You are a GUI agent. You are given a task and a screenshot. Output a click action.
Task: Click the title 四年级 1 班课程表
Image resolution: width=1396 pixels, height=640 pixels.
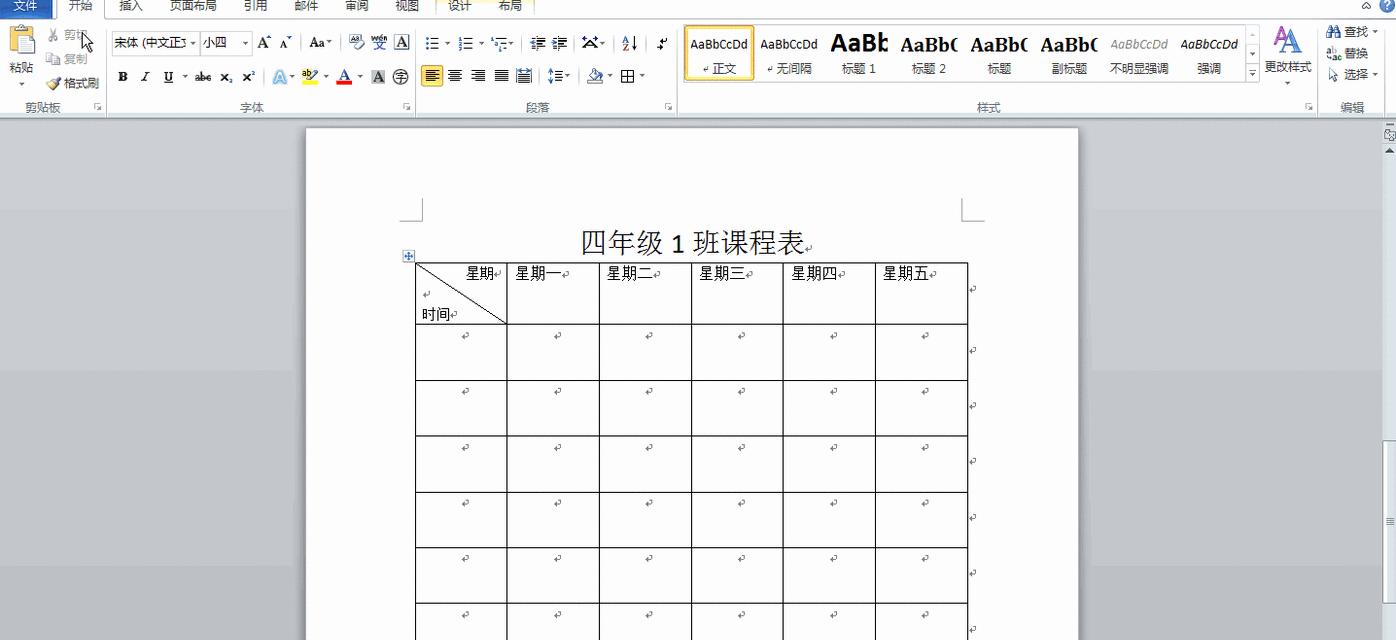tap(693, 243)
